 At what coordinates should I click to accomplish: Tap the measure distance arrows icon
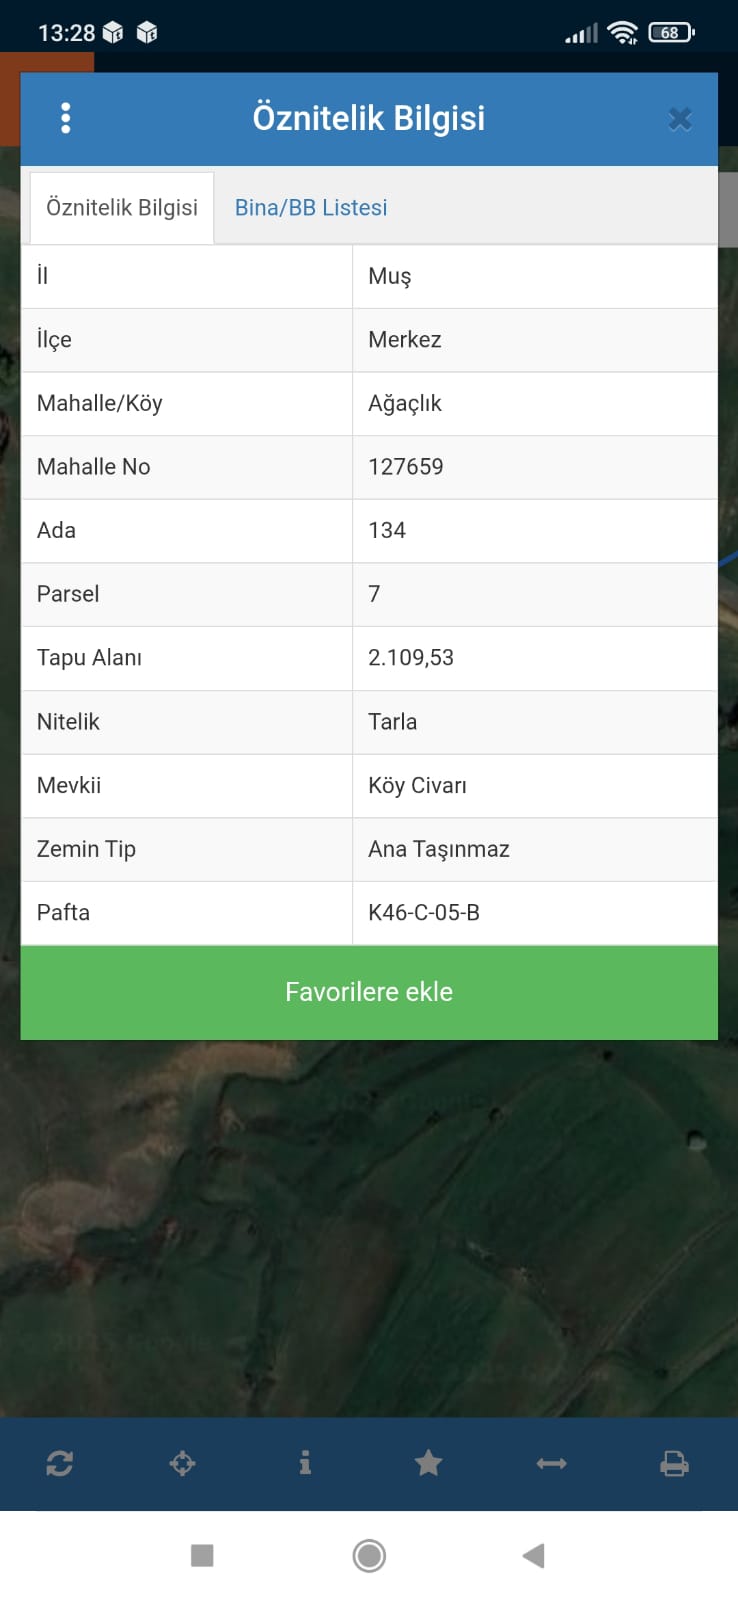coord(552,1464)
